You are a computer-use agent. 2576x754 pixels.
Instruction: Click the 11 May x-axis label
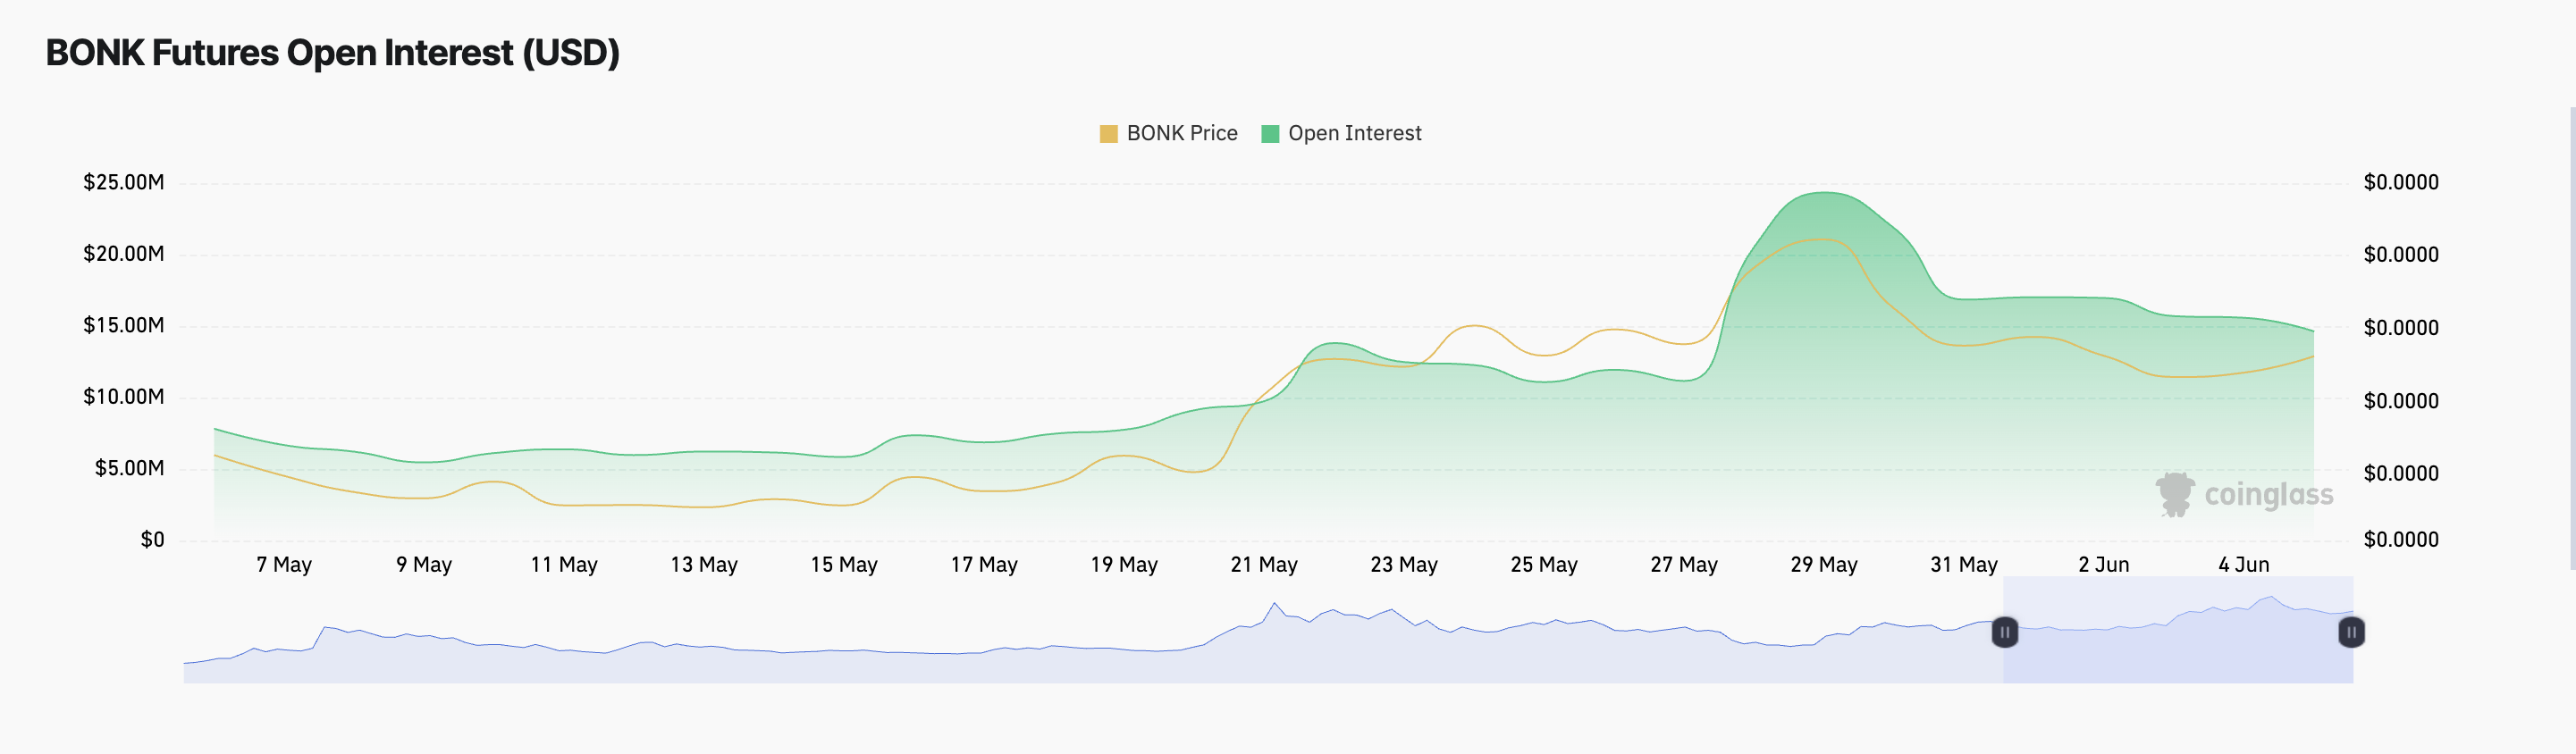pyautogui.click(x=564, y=565)
